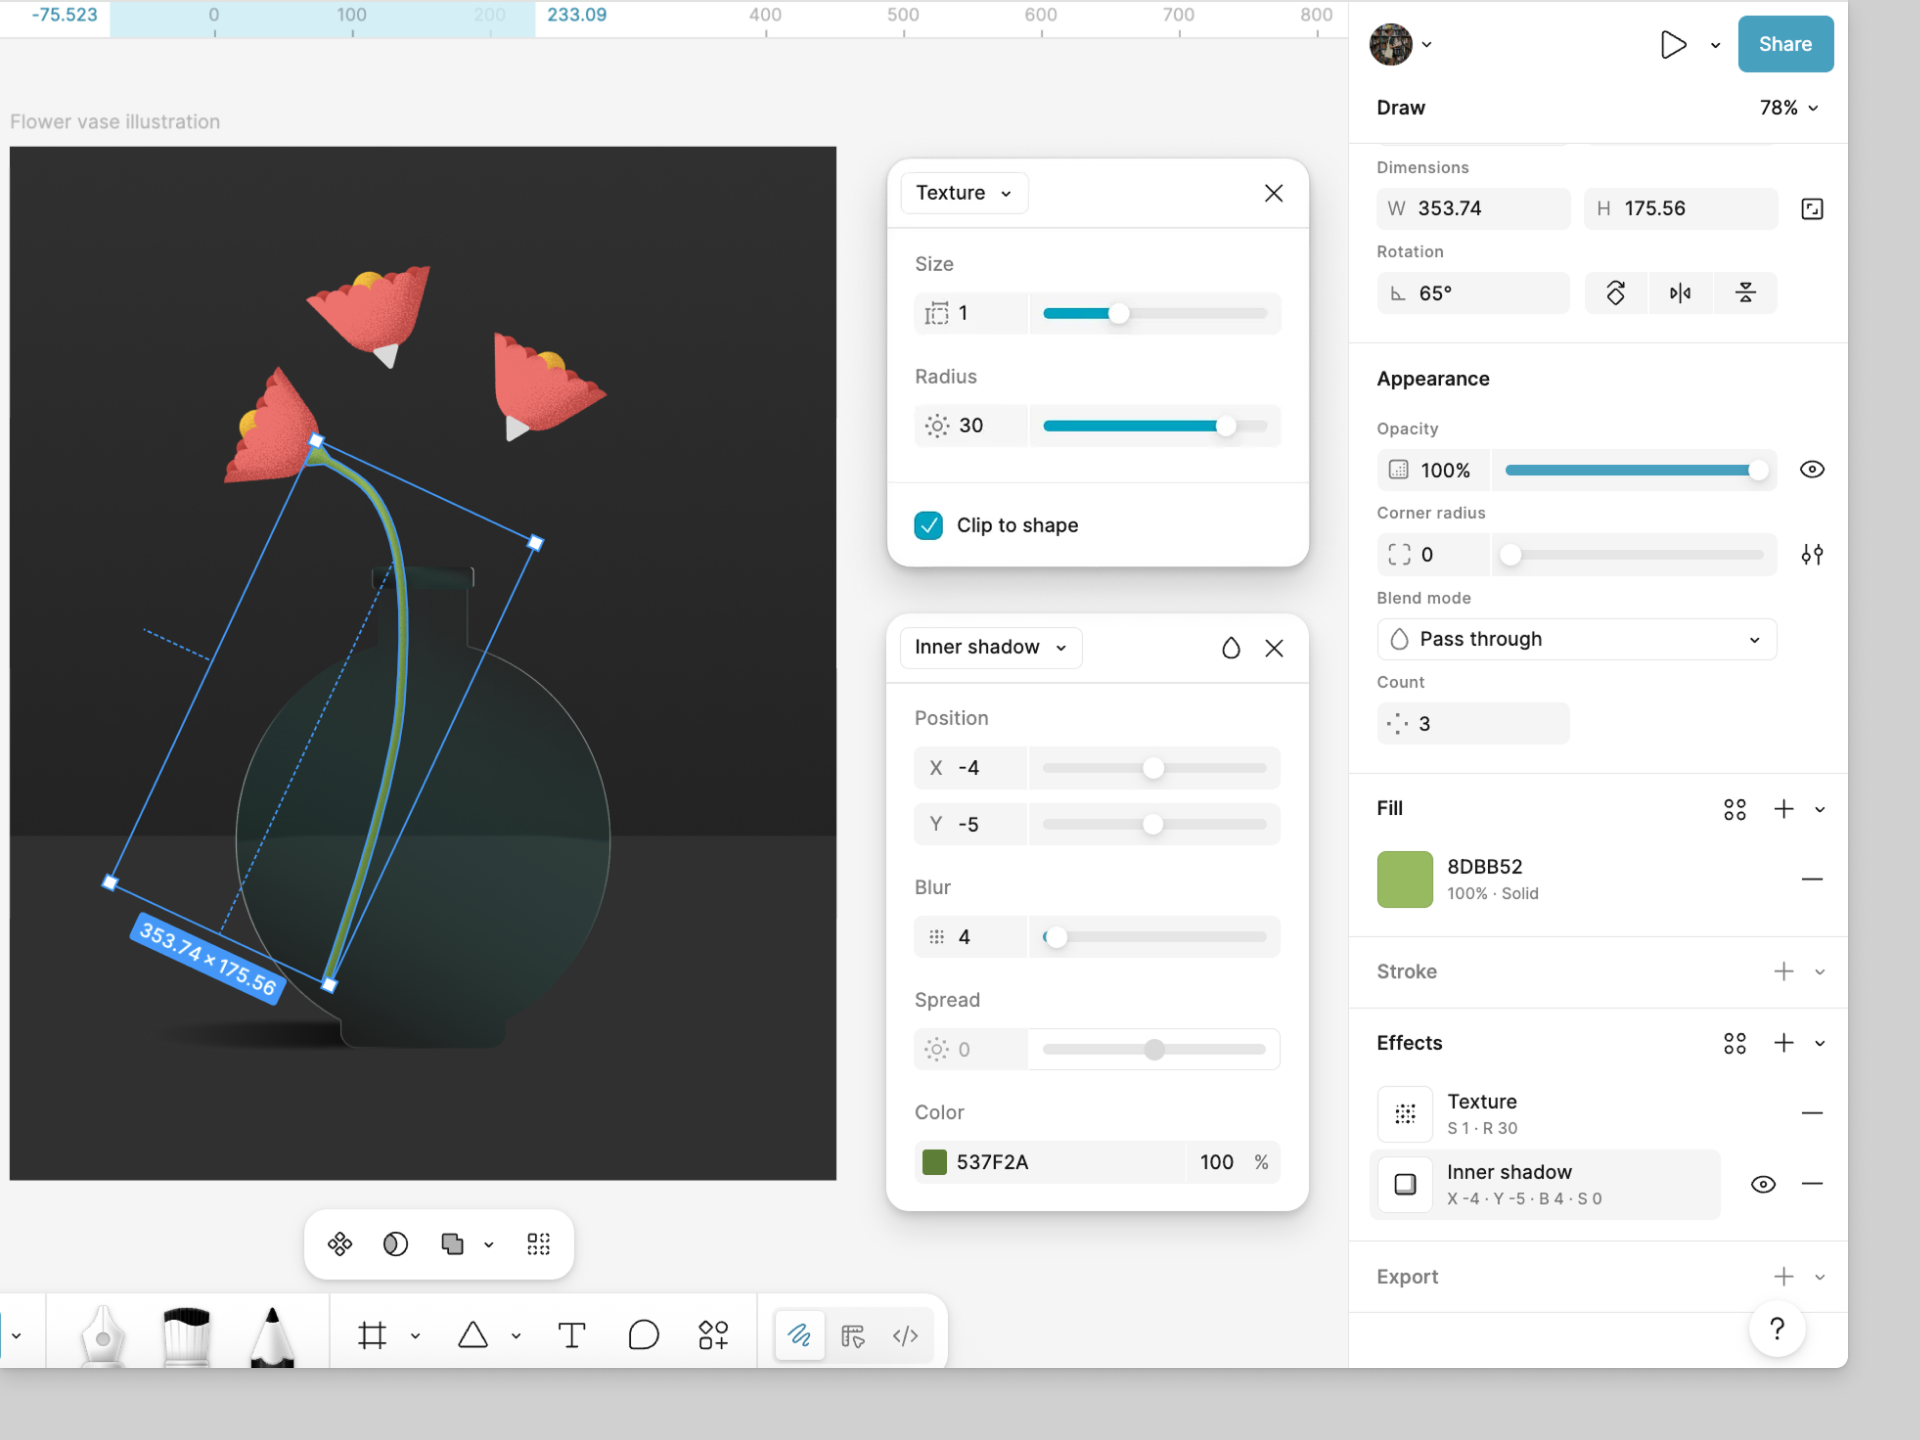Click the create component icon
This screenshot has width=1920, height=1440.
tap(340, 1244)
